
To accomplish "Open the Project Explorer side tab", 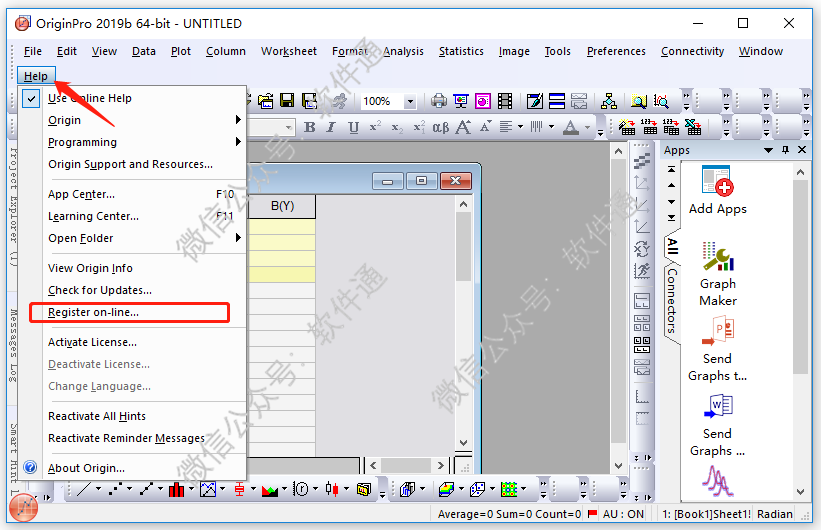I will tap(13, 207).
